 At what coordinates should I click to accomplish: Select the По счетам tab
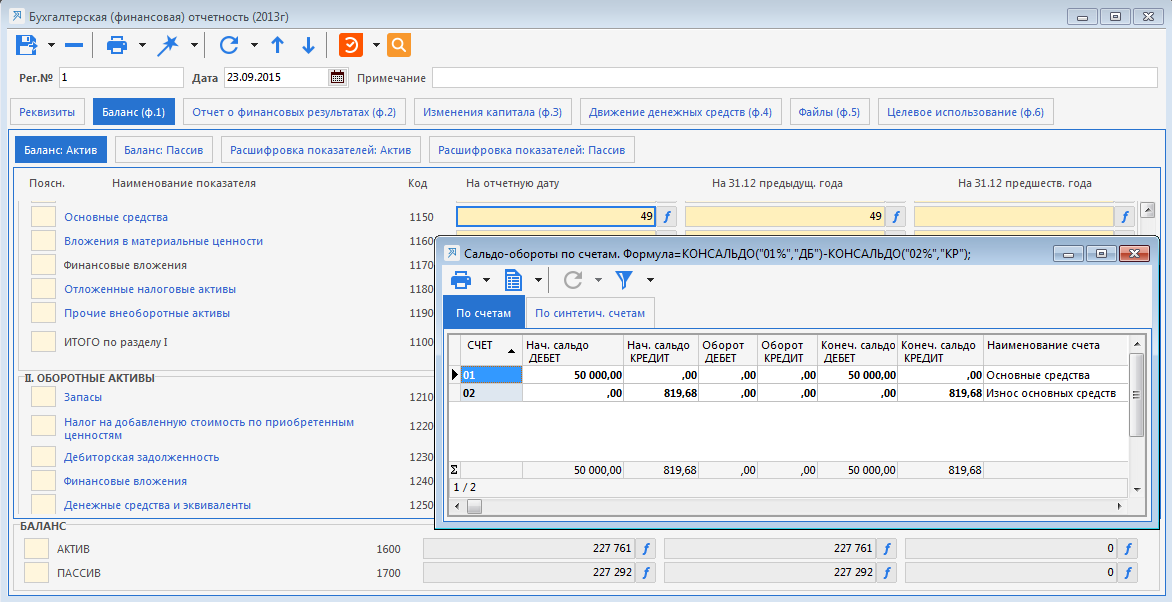click(484, 313)
